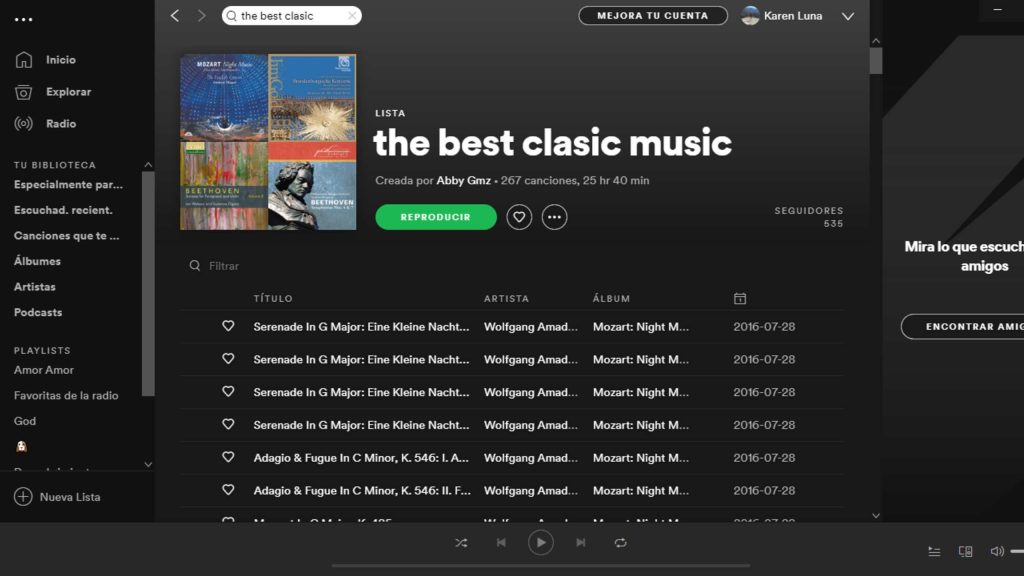
Task: Open the connect devices icon
Action: 965,552
